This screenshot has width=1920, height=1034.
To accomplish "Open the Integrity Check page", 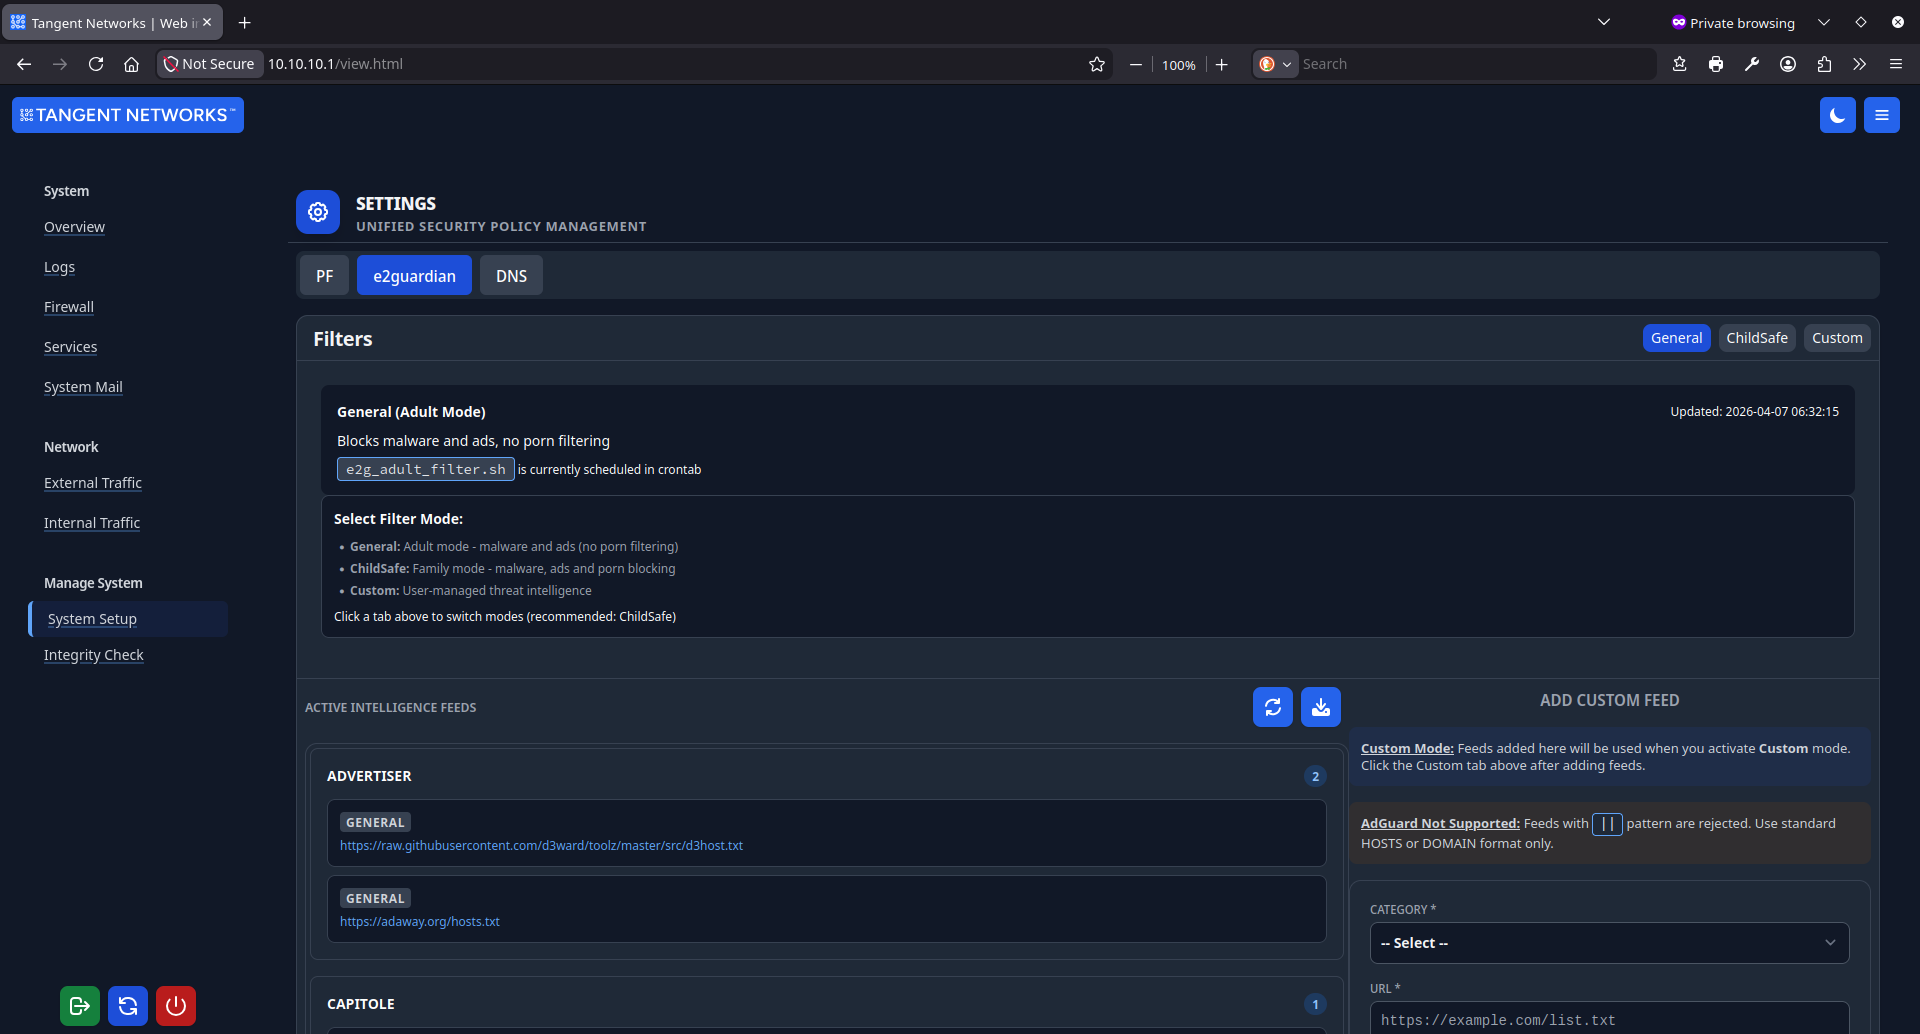I will (93, 655).
